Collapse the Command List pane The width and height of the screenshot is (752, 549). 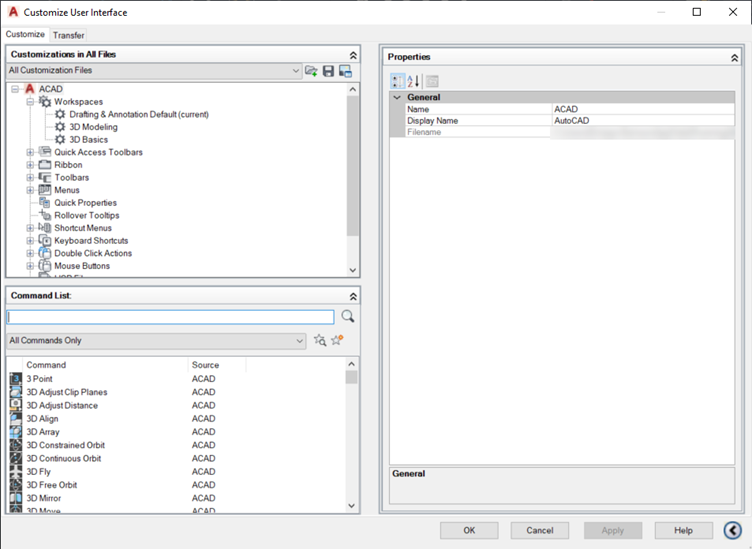coord(353,296)
